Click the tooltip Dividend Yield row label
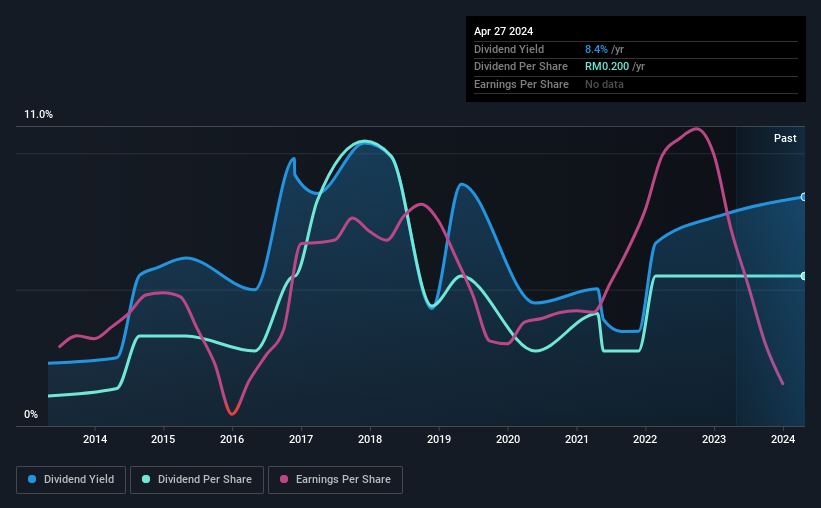Screen dimensions: 821x508 pyautogui.click(x=509, y=49)
